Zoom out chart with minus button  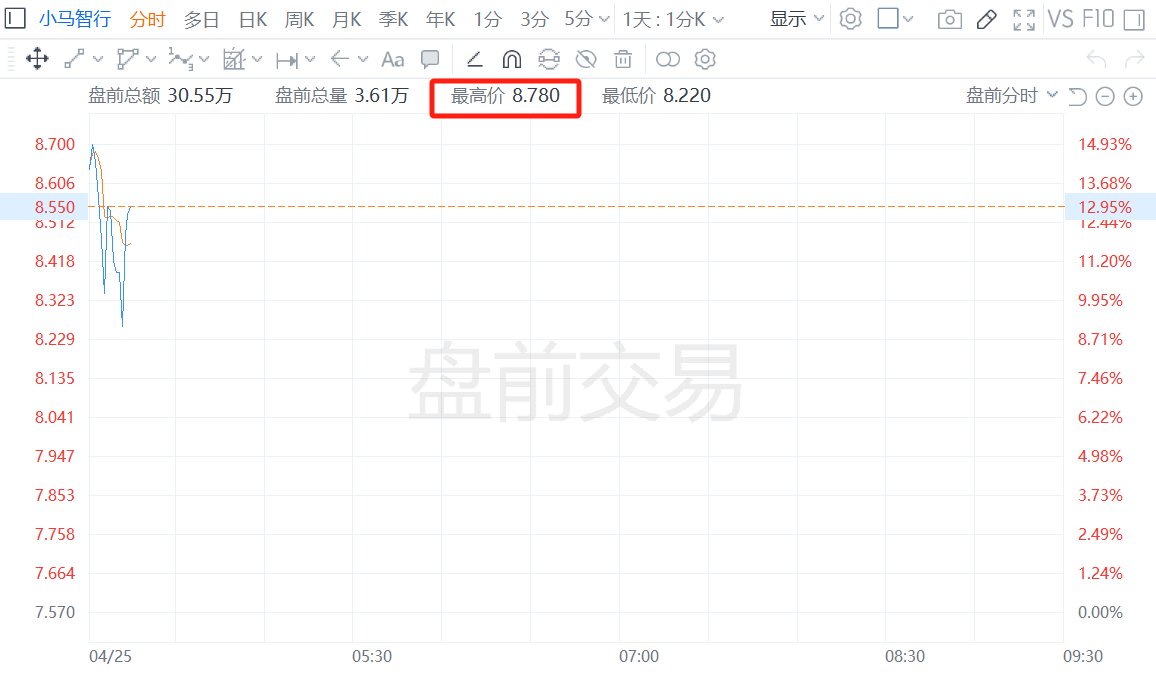pos(1105,96)
